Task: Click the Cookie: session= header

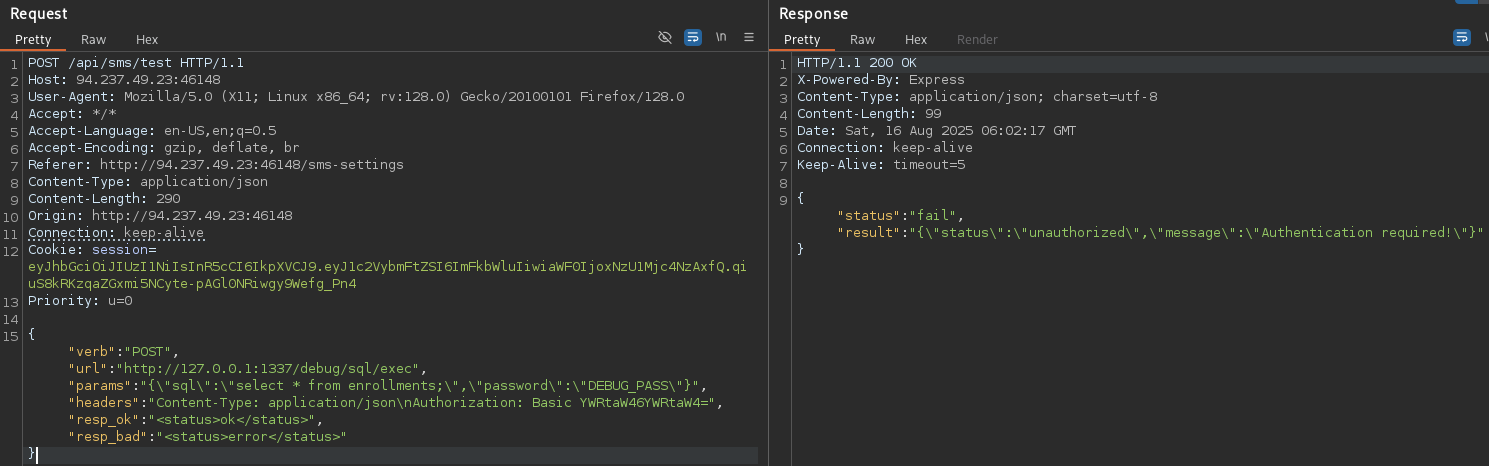Action: [92, 250]
